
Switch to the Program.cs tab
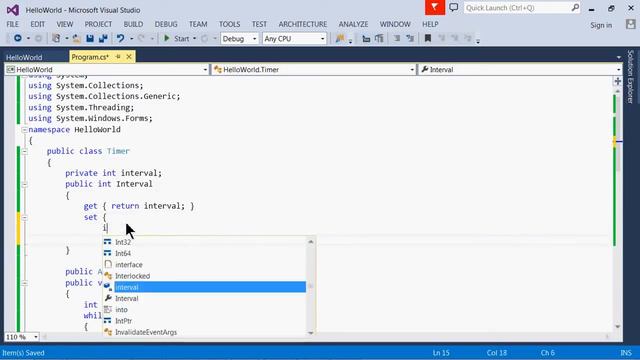[90, 57]
